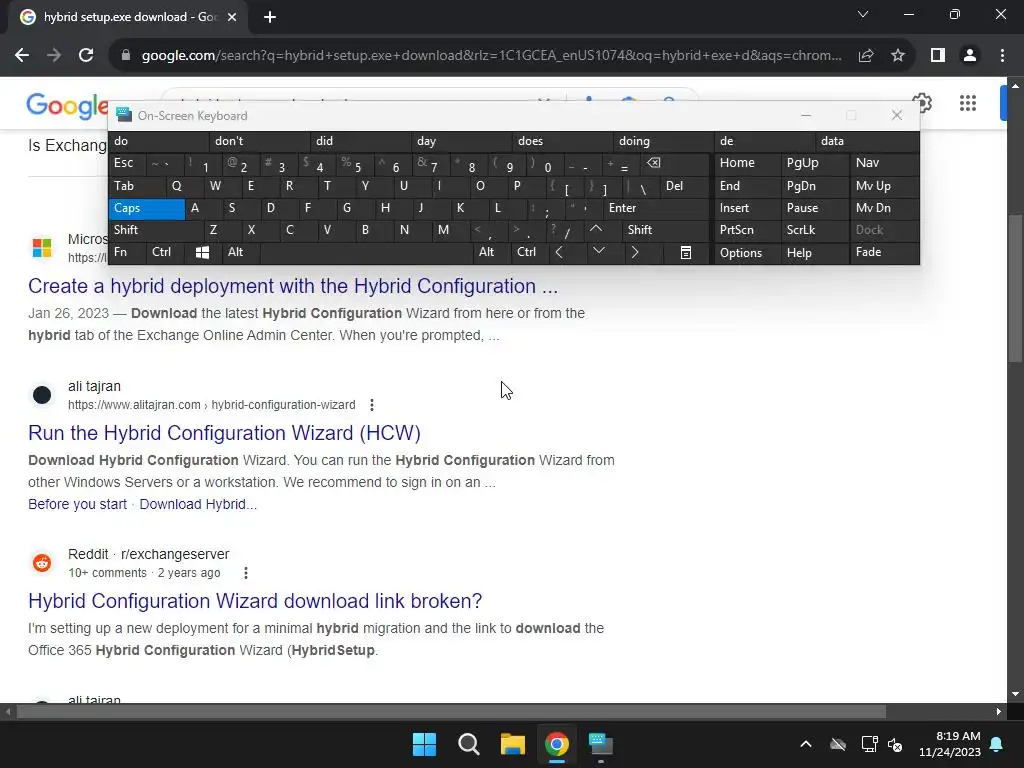1024x768 pixels.
Task: Select the "don't" text suggestion
Action: (259, 141)
